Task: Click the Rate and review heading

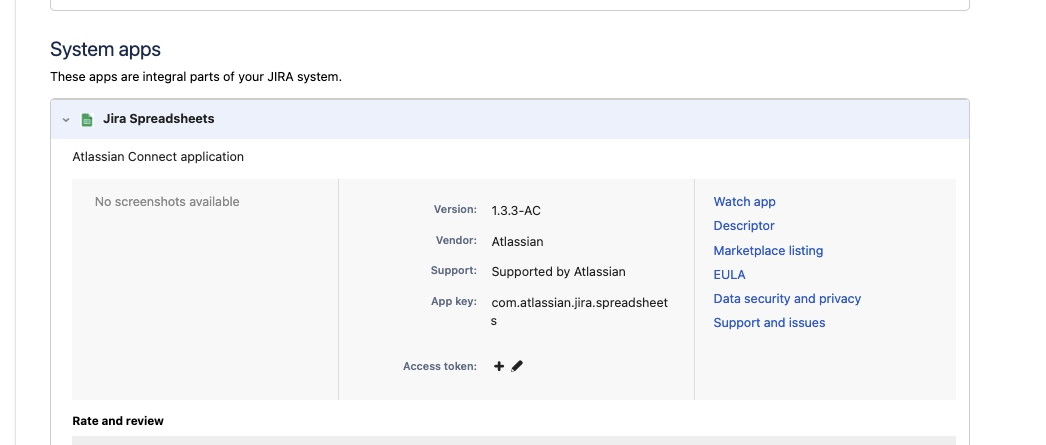Action: [118, 421]
